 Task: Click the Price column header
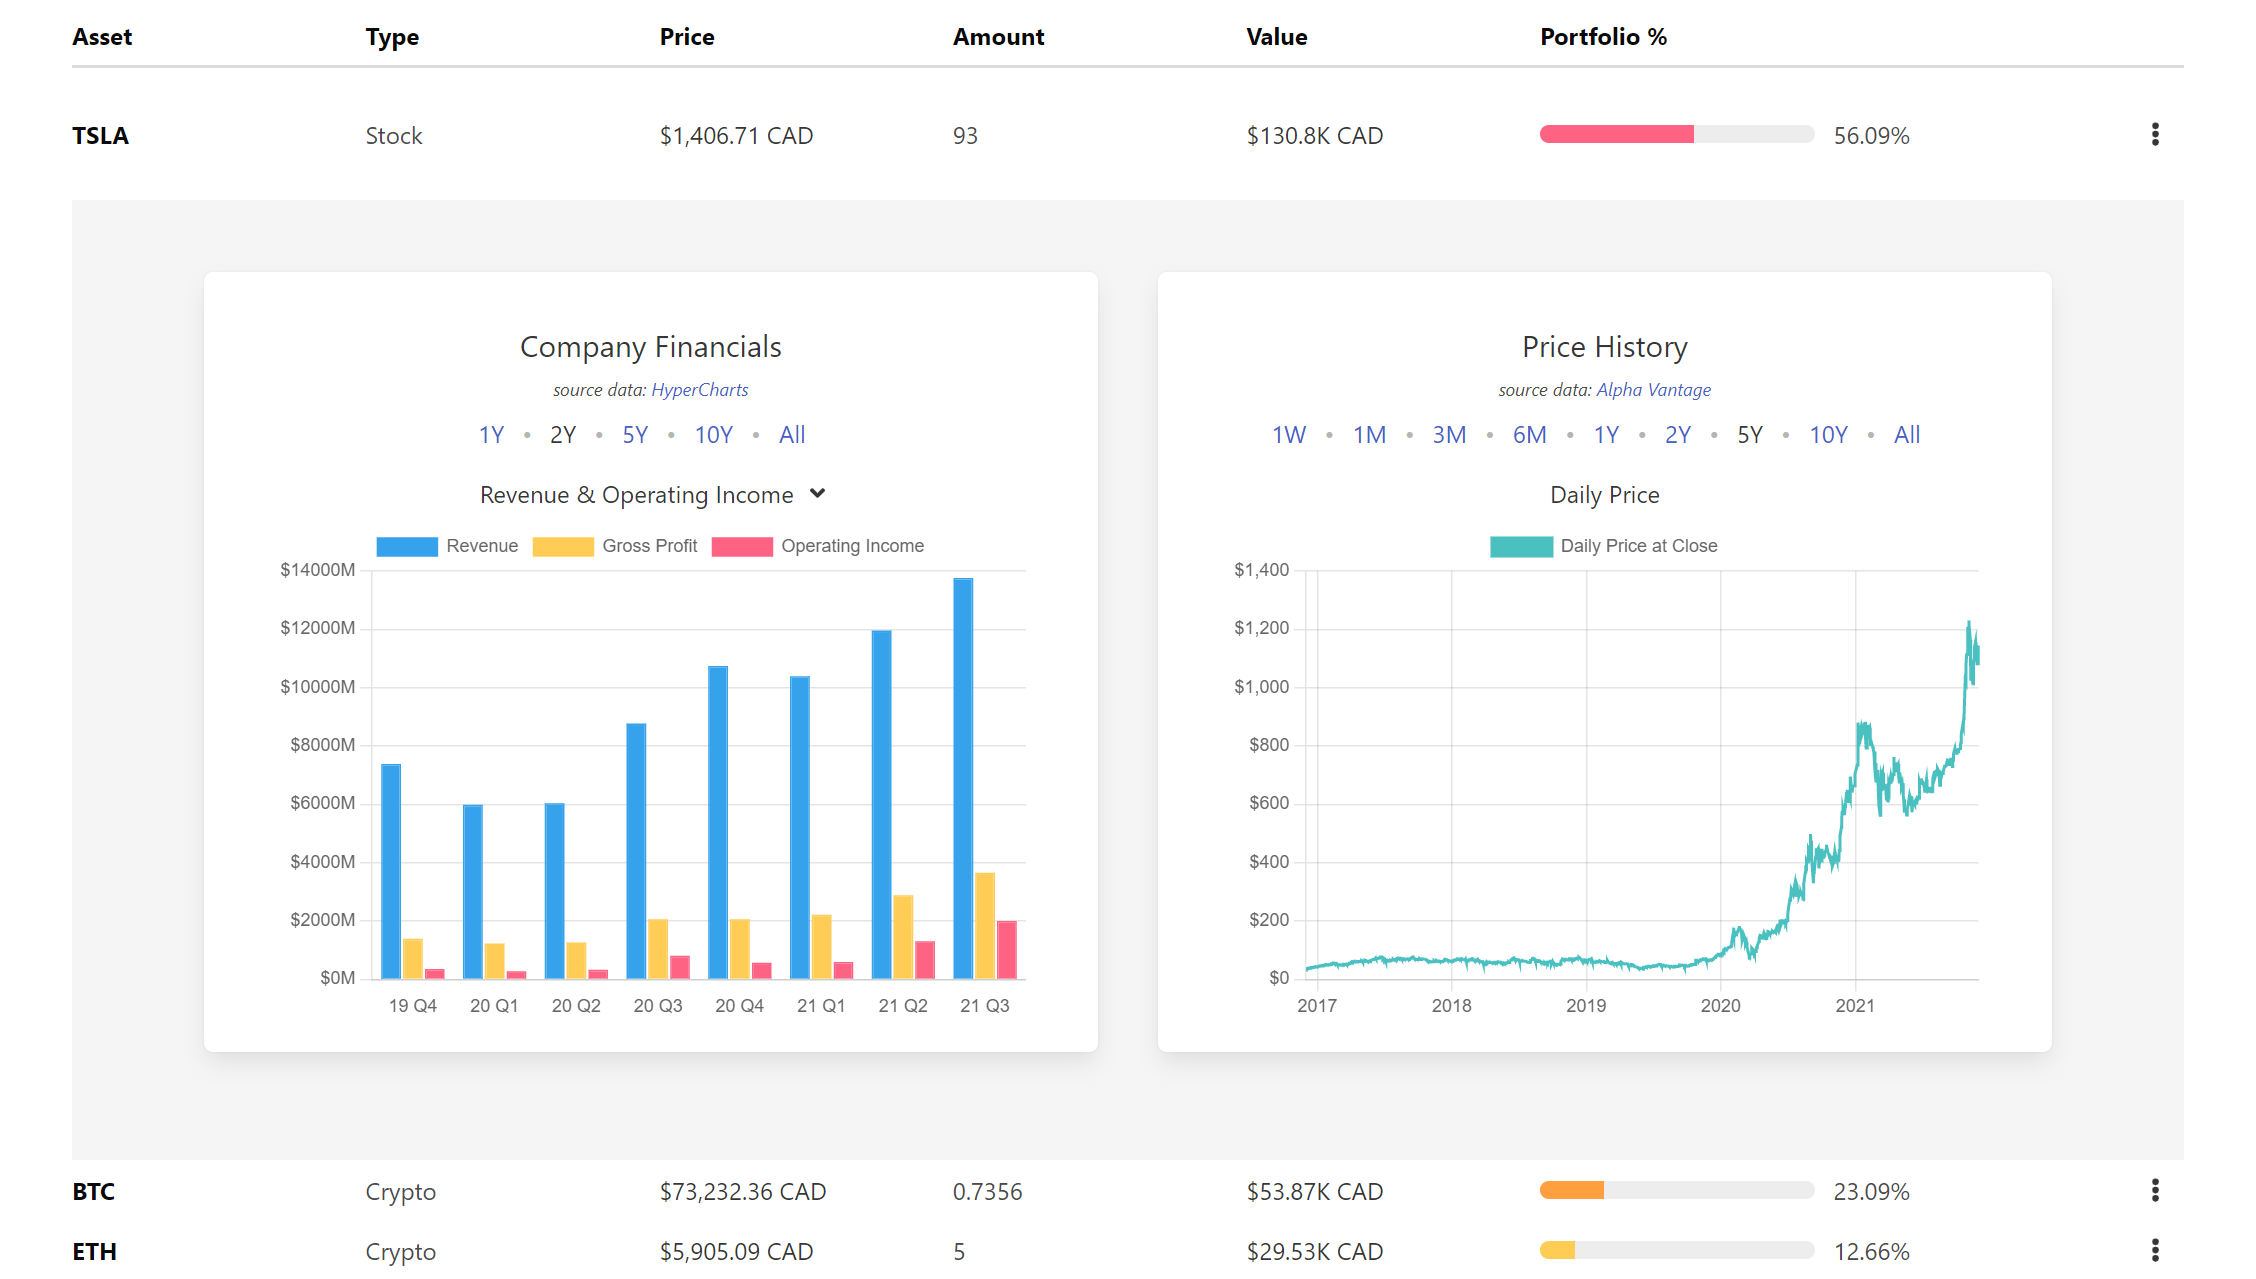(687, 37)
